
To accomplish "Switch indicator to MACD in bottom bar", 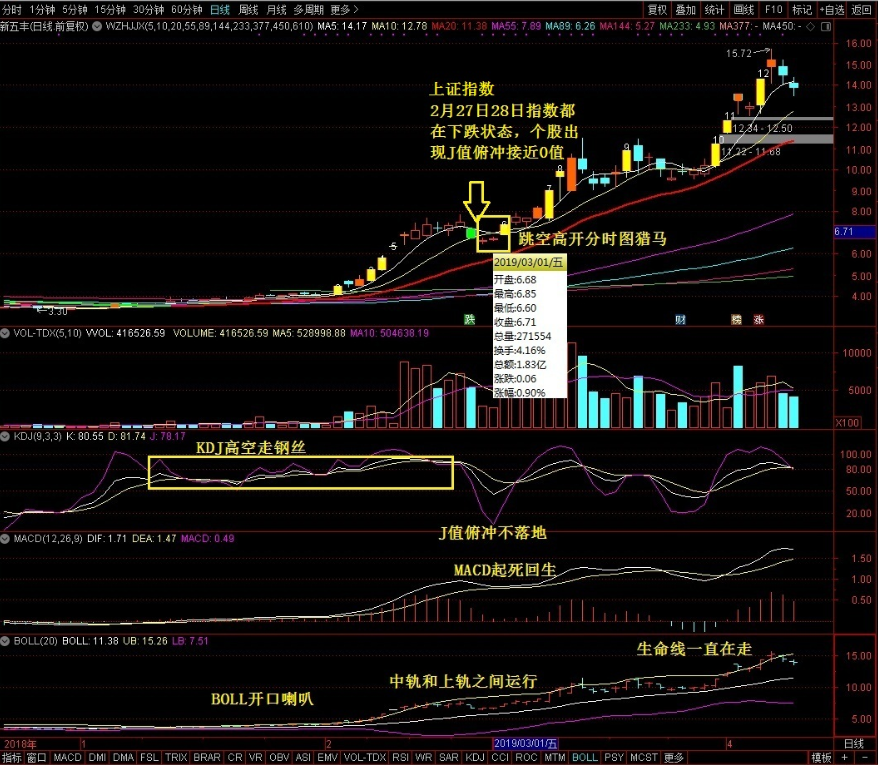I will 68,758.
